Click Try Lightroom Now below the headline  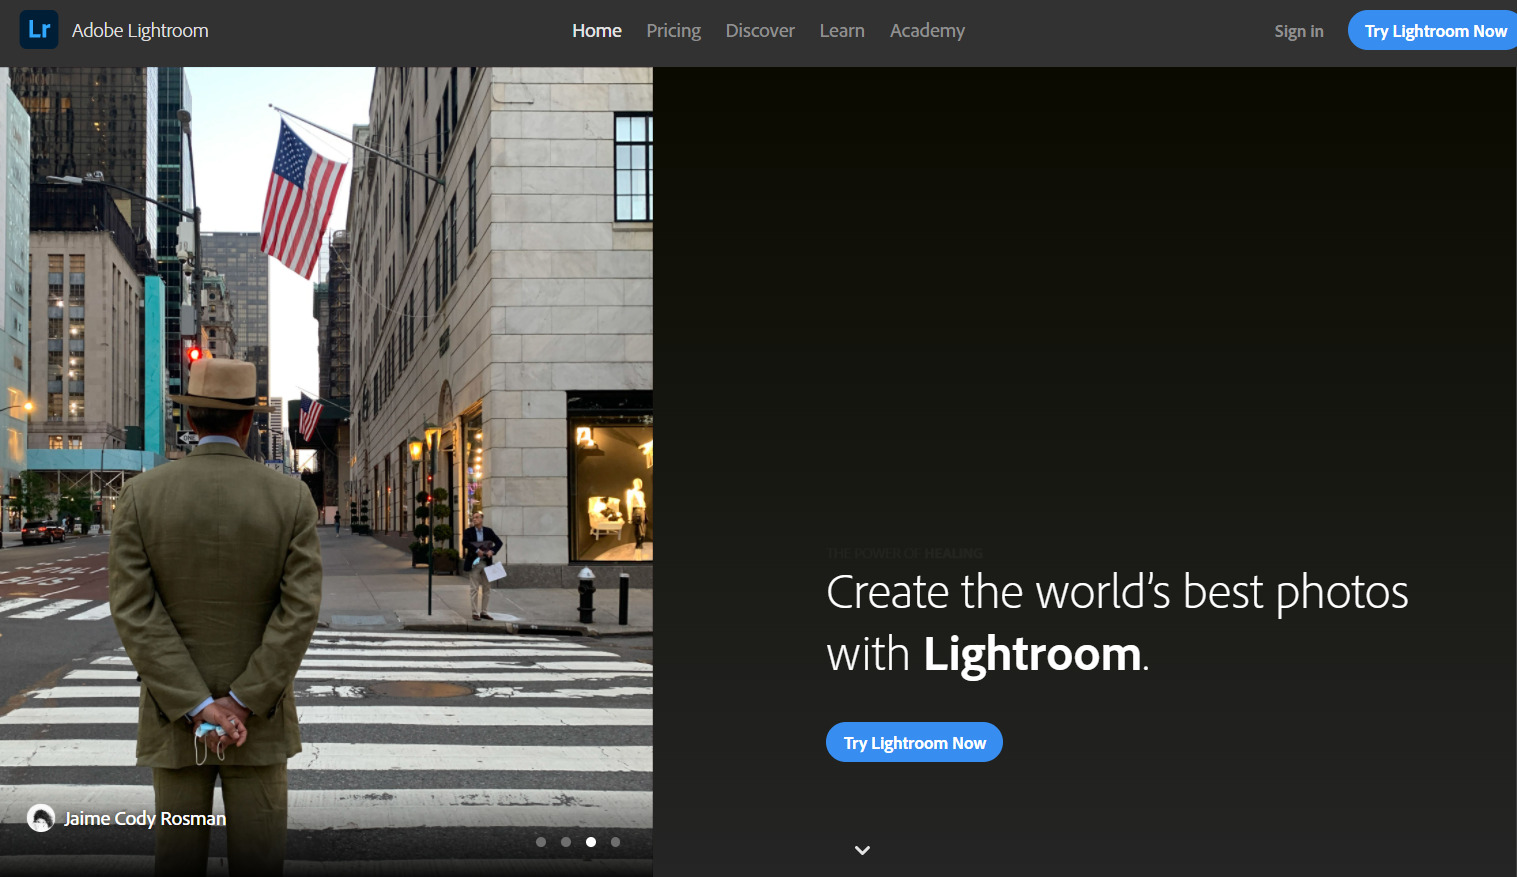coord(914,742)
